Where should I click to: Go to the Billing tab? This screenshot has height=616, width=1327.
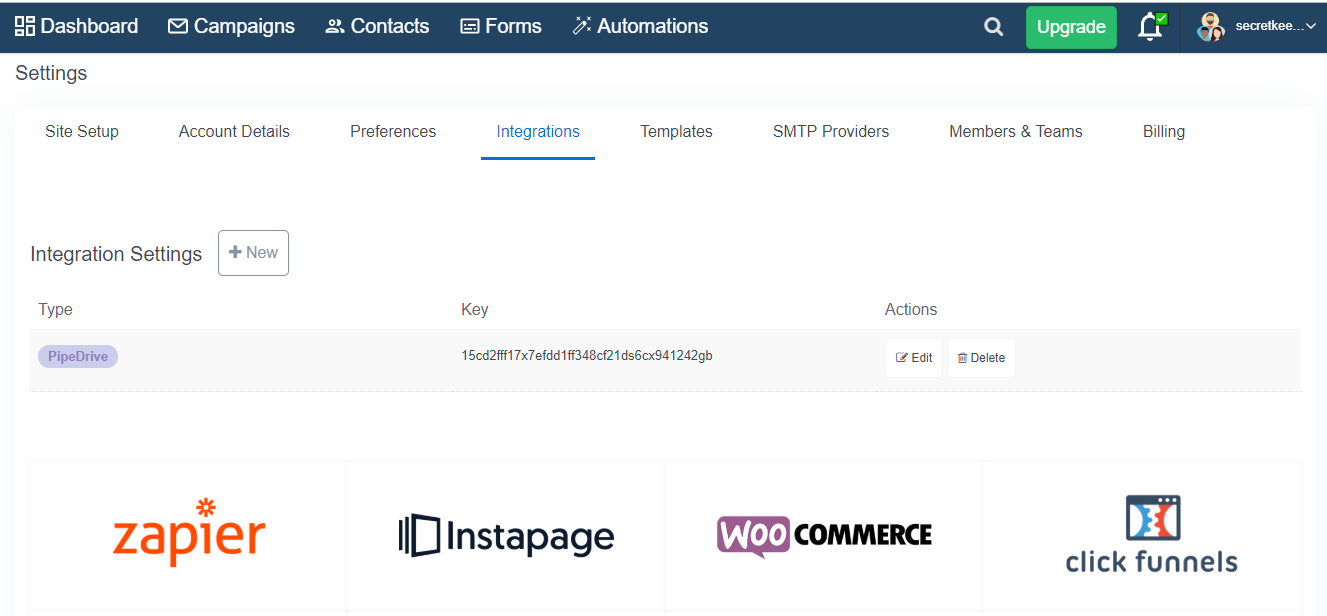1164,131
